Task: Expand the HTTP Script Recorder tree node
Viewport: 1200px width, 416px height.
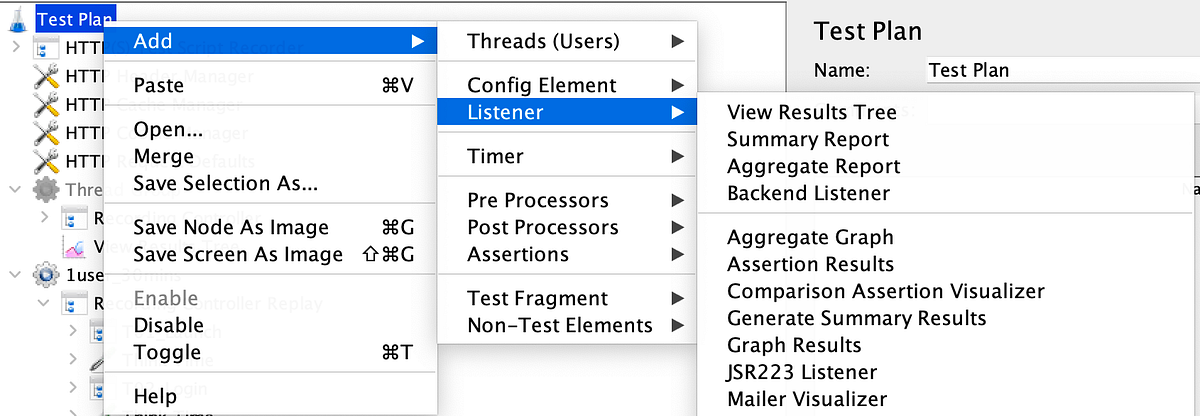Action: [x=14, y=47]
